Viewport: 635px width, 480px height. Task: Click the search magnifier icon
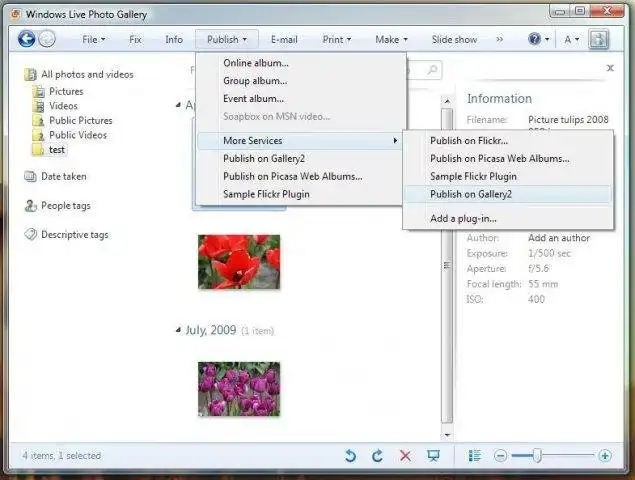click(432, 70)
